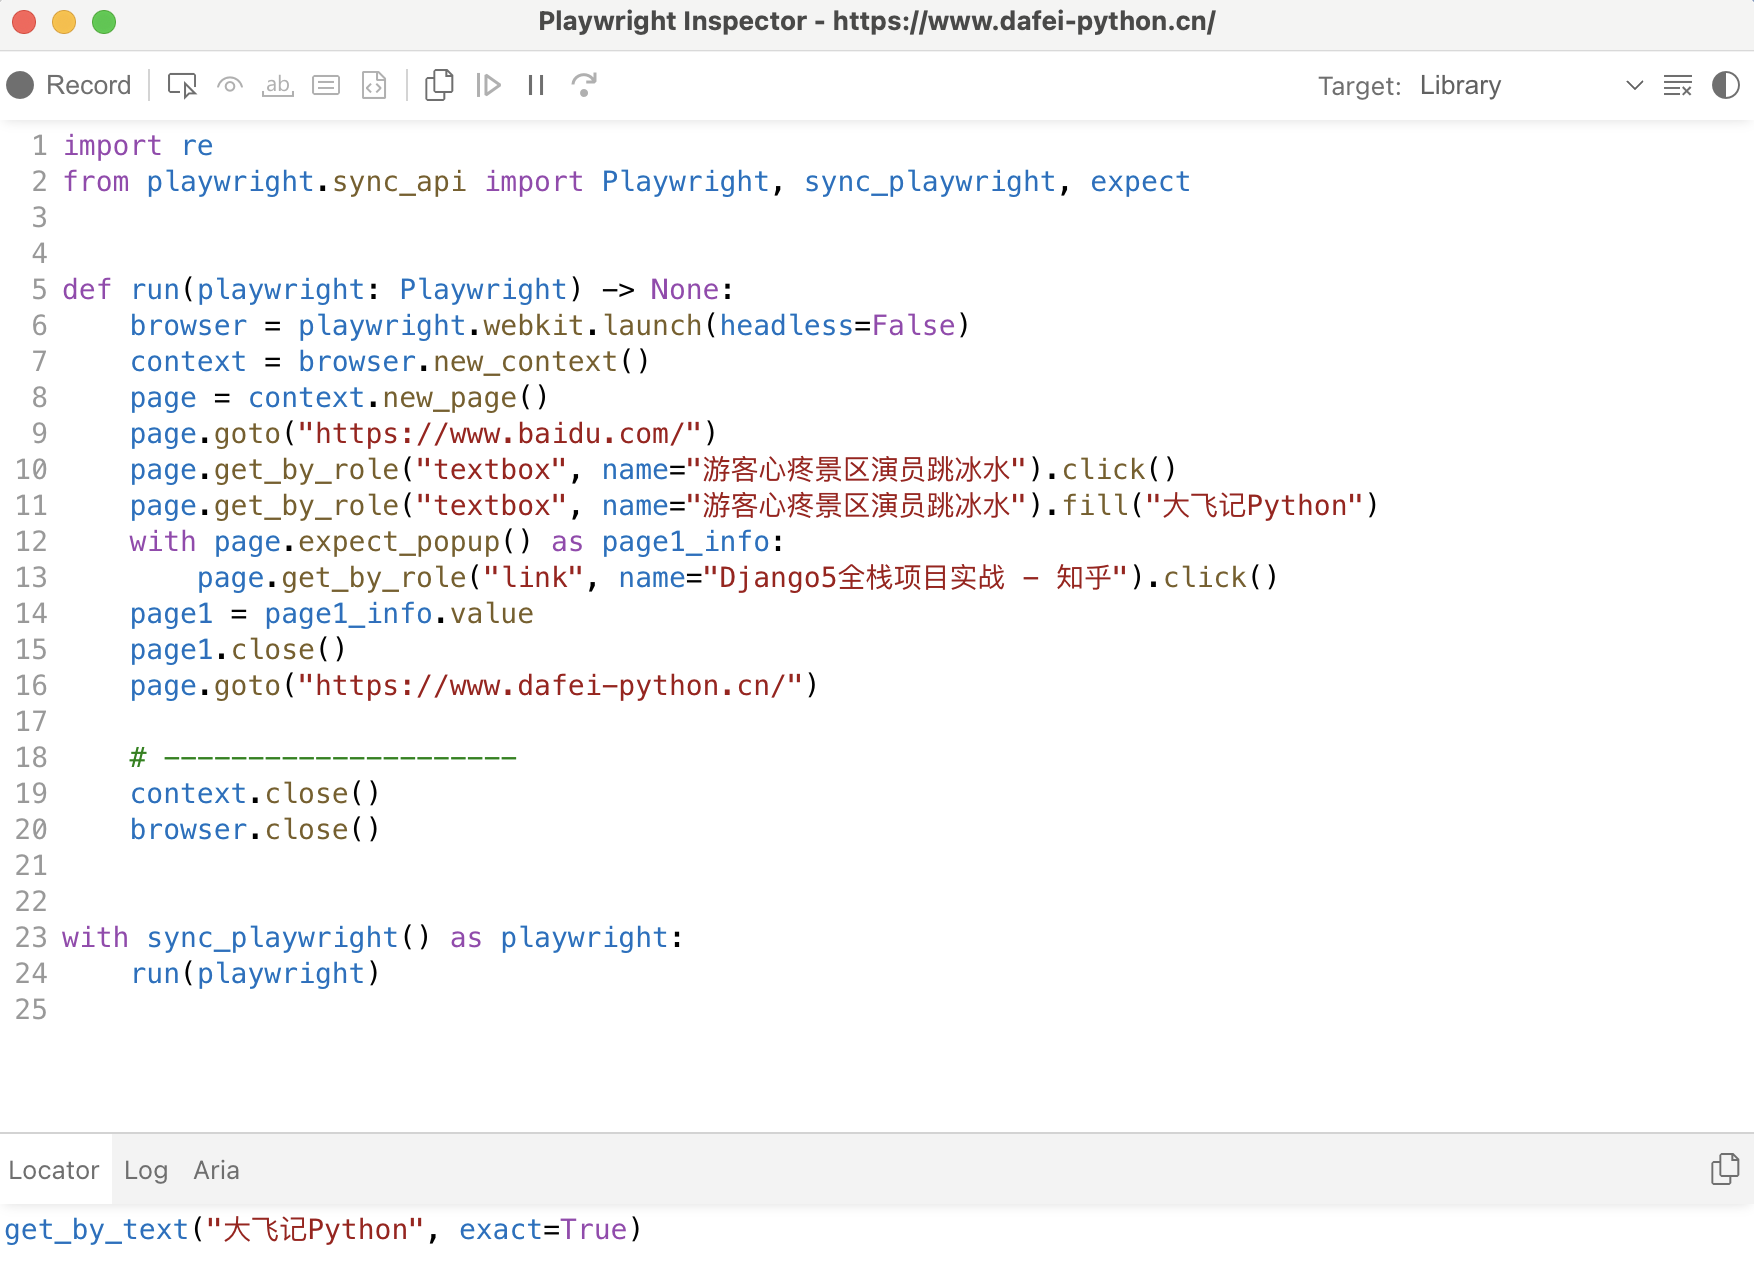Copy generated code to clipboard
This screenshot has height=1288, width=1754.
pos(439,85)
